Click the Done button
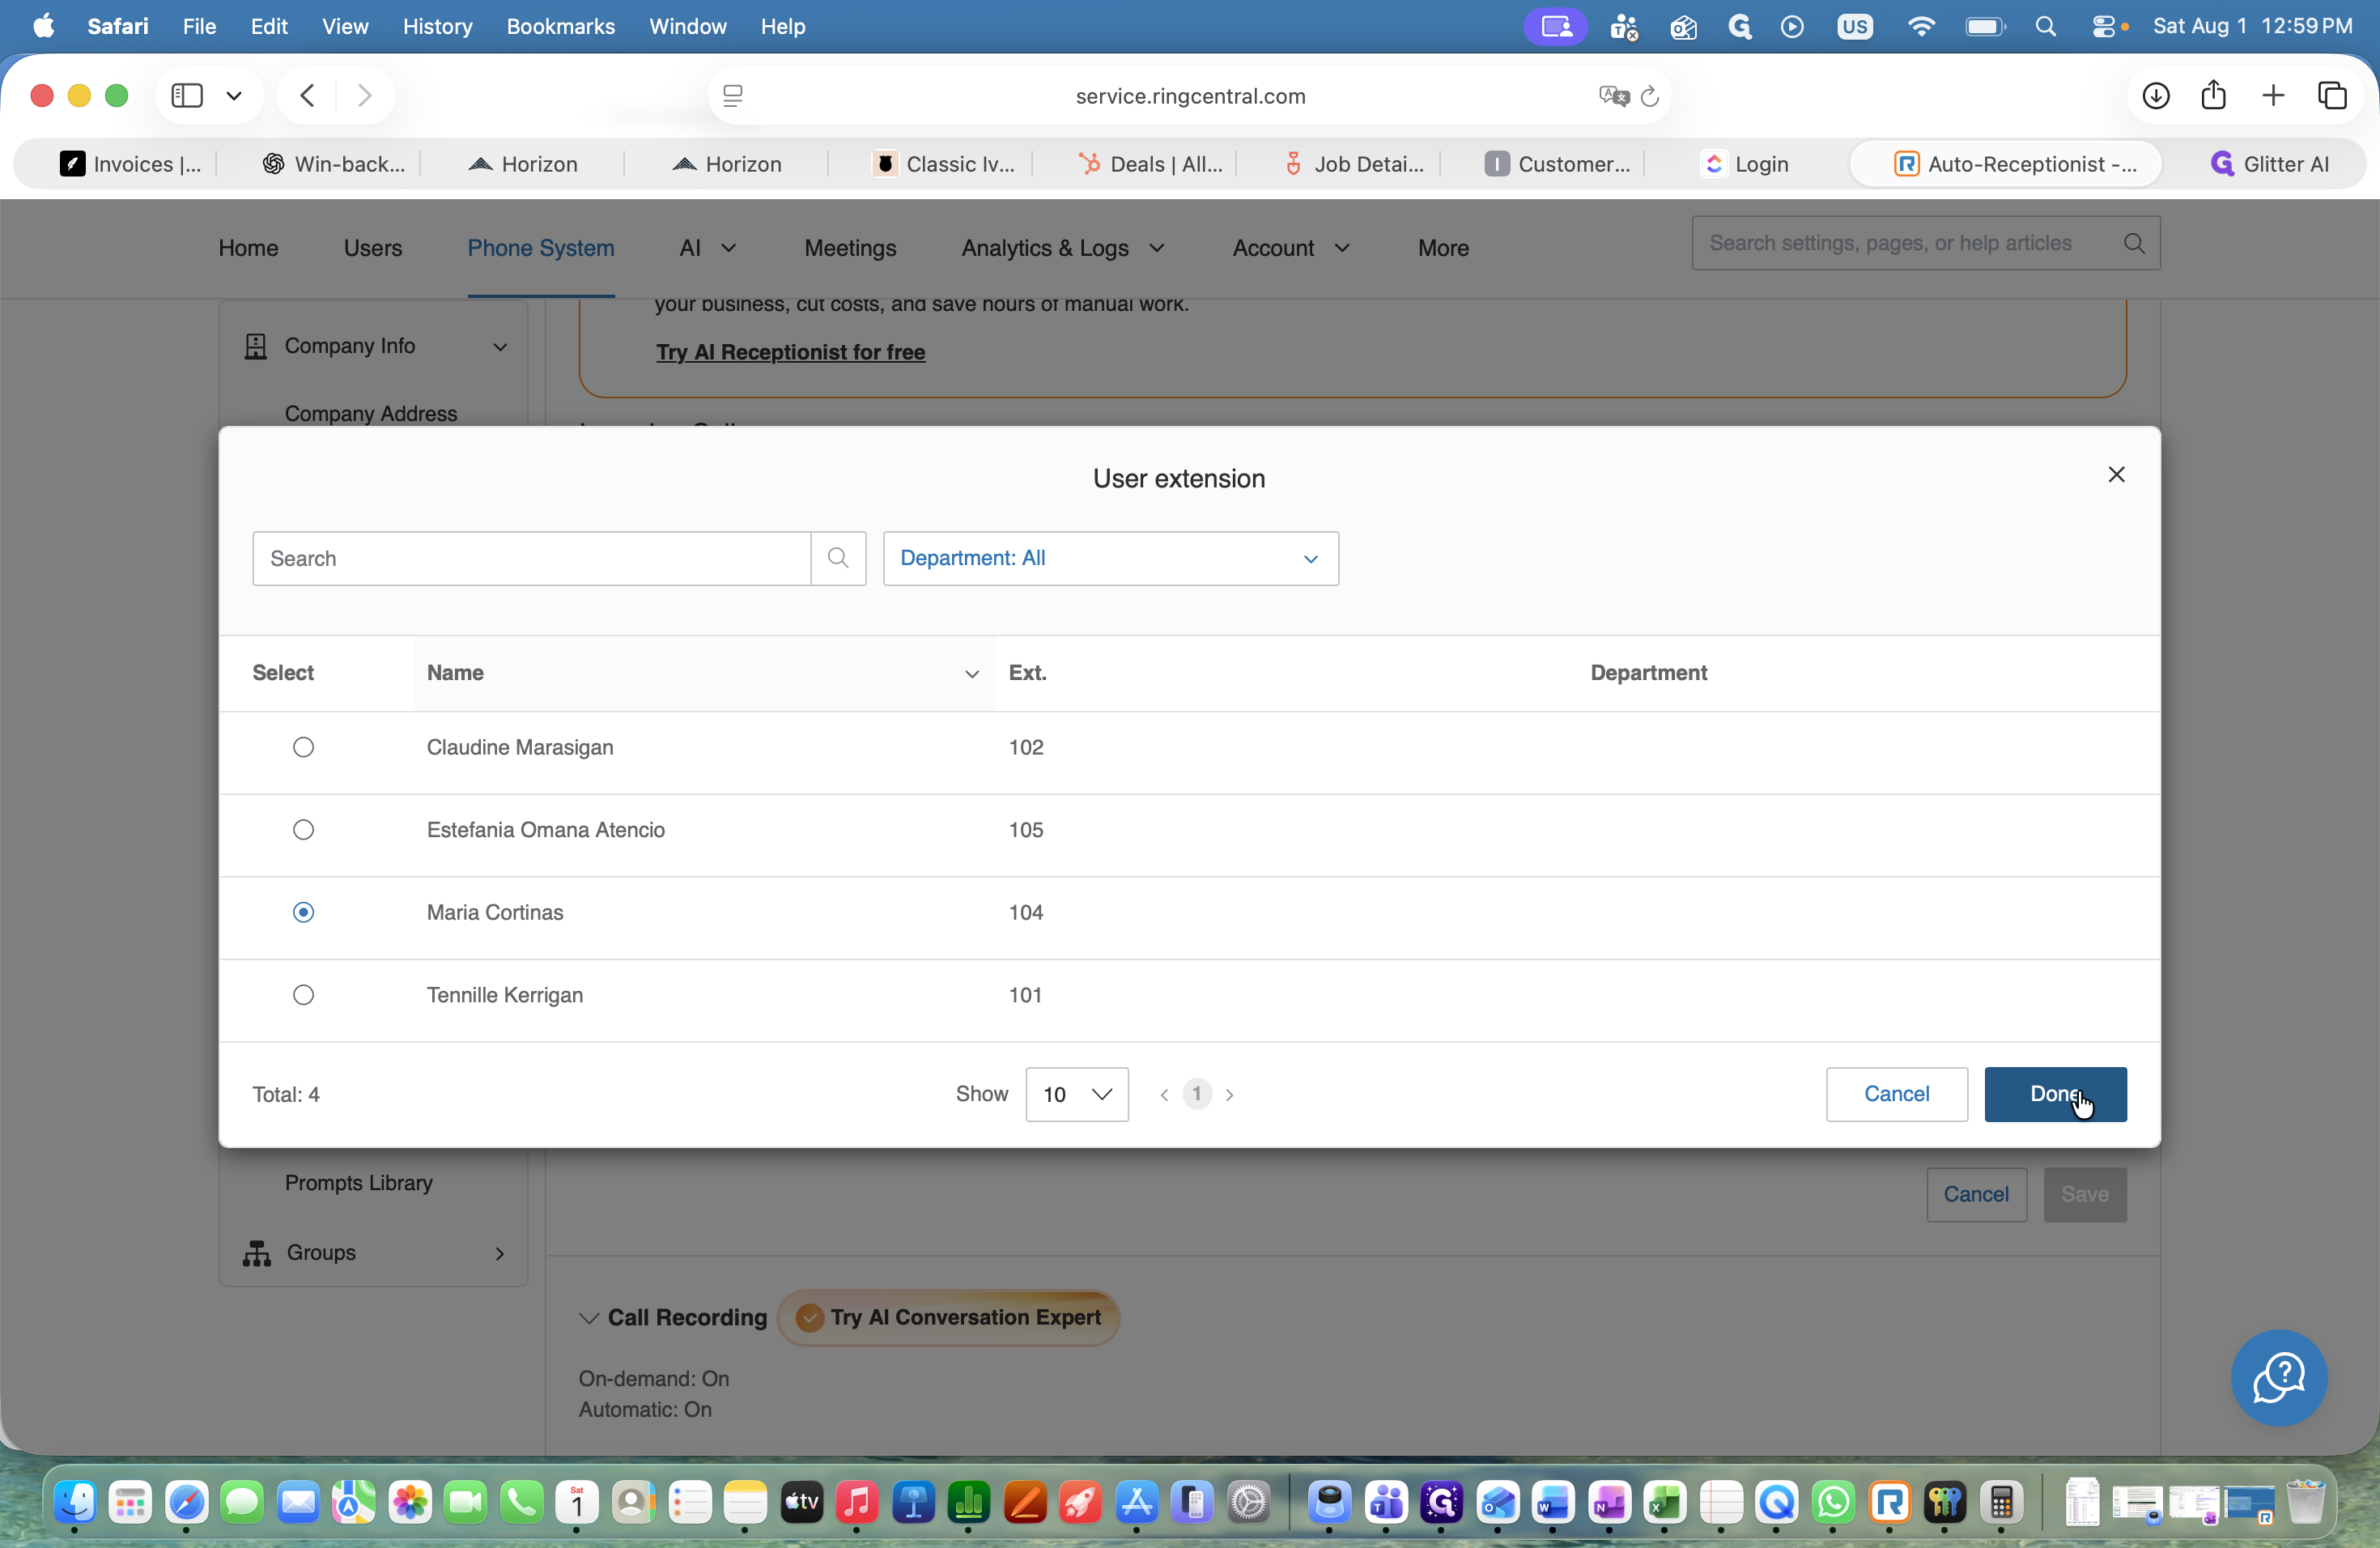Image resolution: width=2380 pixels, height=1548 pixels. [2055, 1094]
